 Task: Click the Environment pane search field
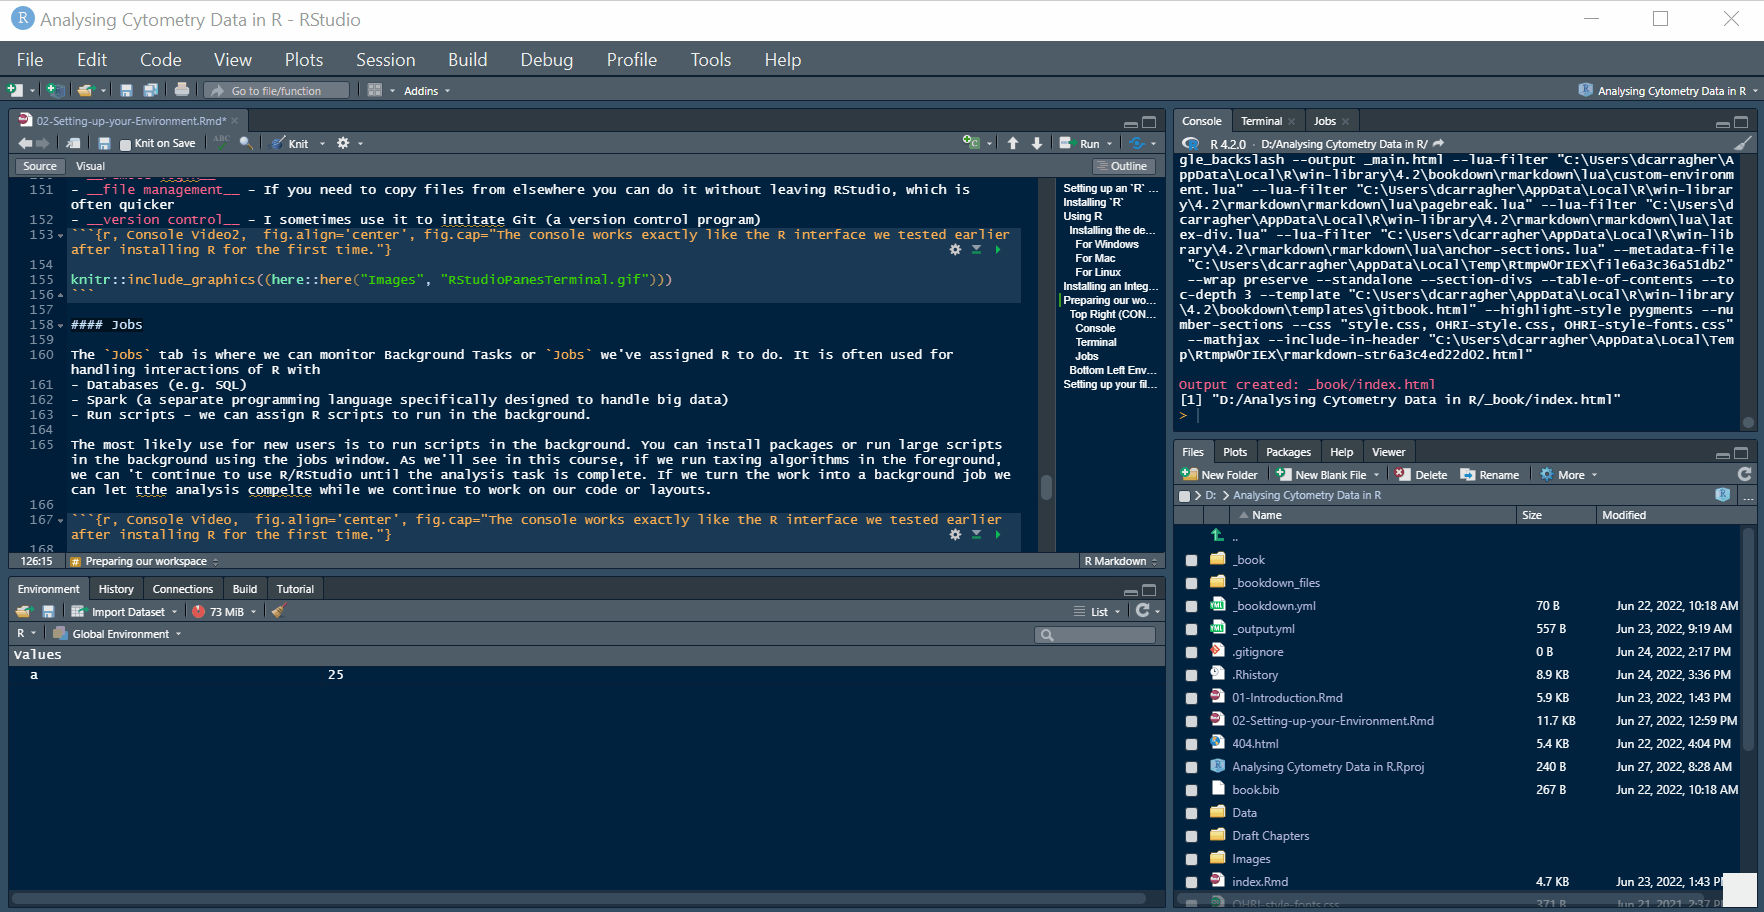point(1095,635)
